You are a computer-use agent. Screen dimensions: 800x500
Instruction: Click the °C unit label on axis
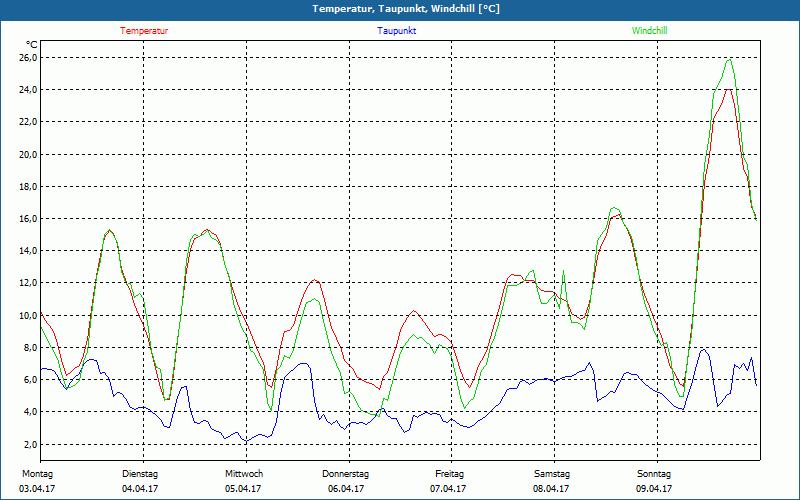pos(32,44)
